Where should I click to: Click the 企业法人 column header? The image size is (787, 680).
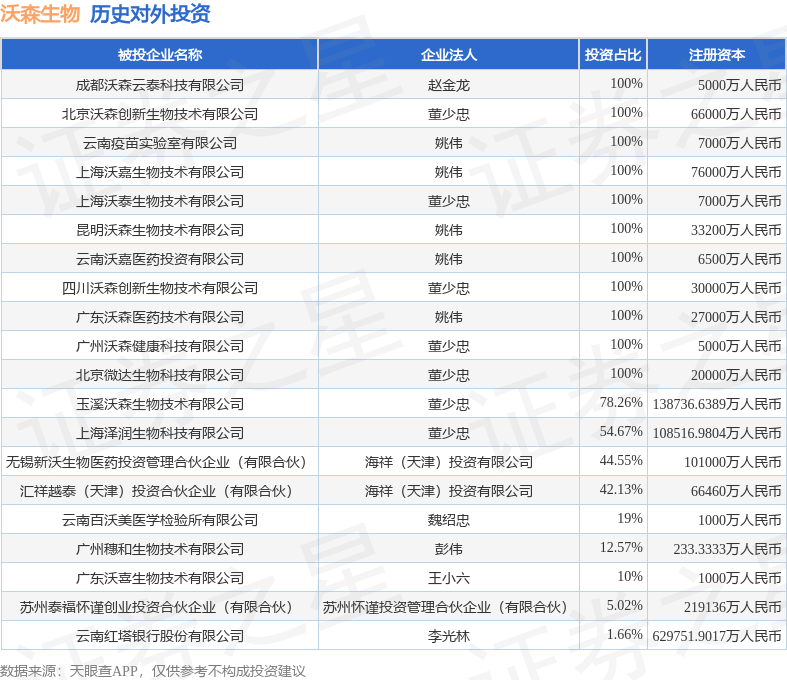pos(449,54)
